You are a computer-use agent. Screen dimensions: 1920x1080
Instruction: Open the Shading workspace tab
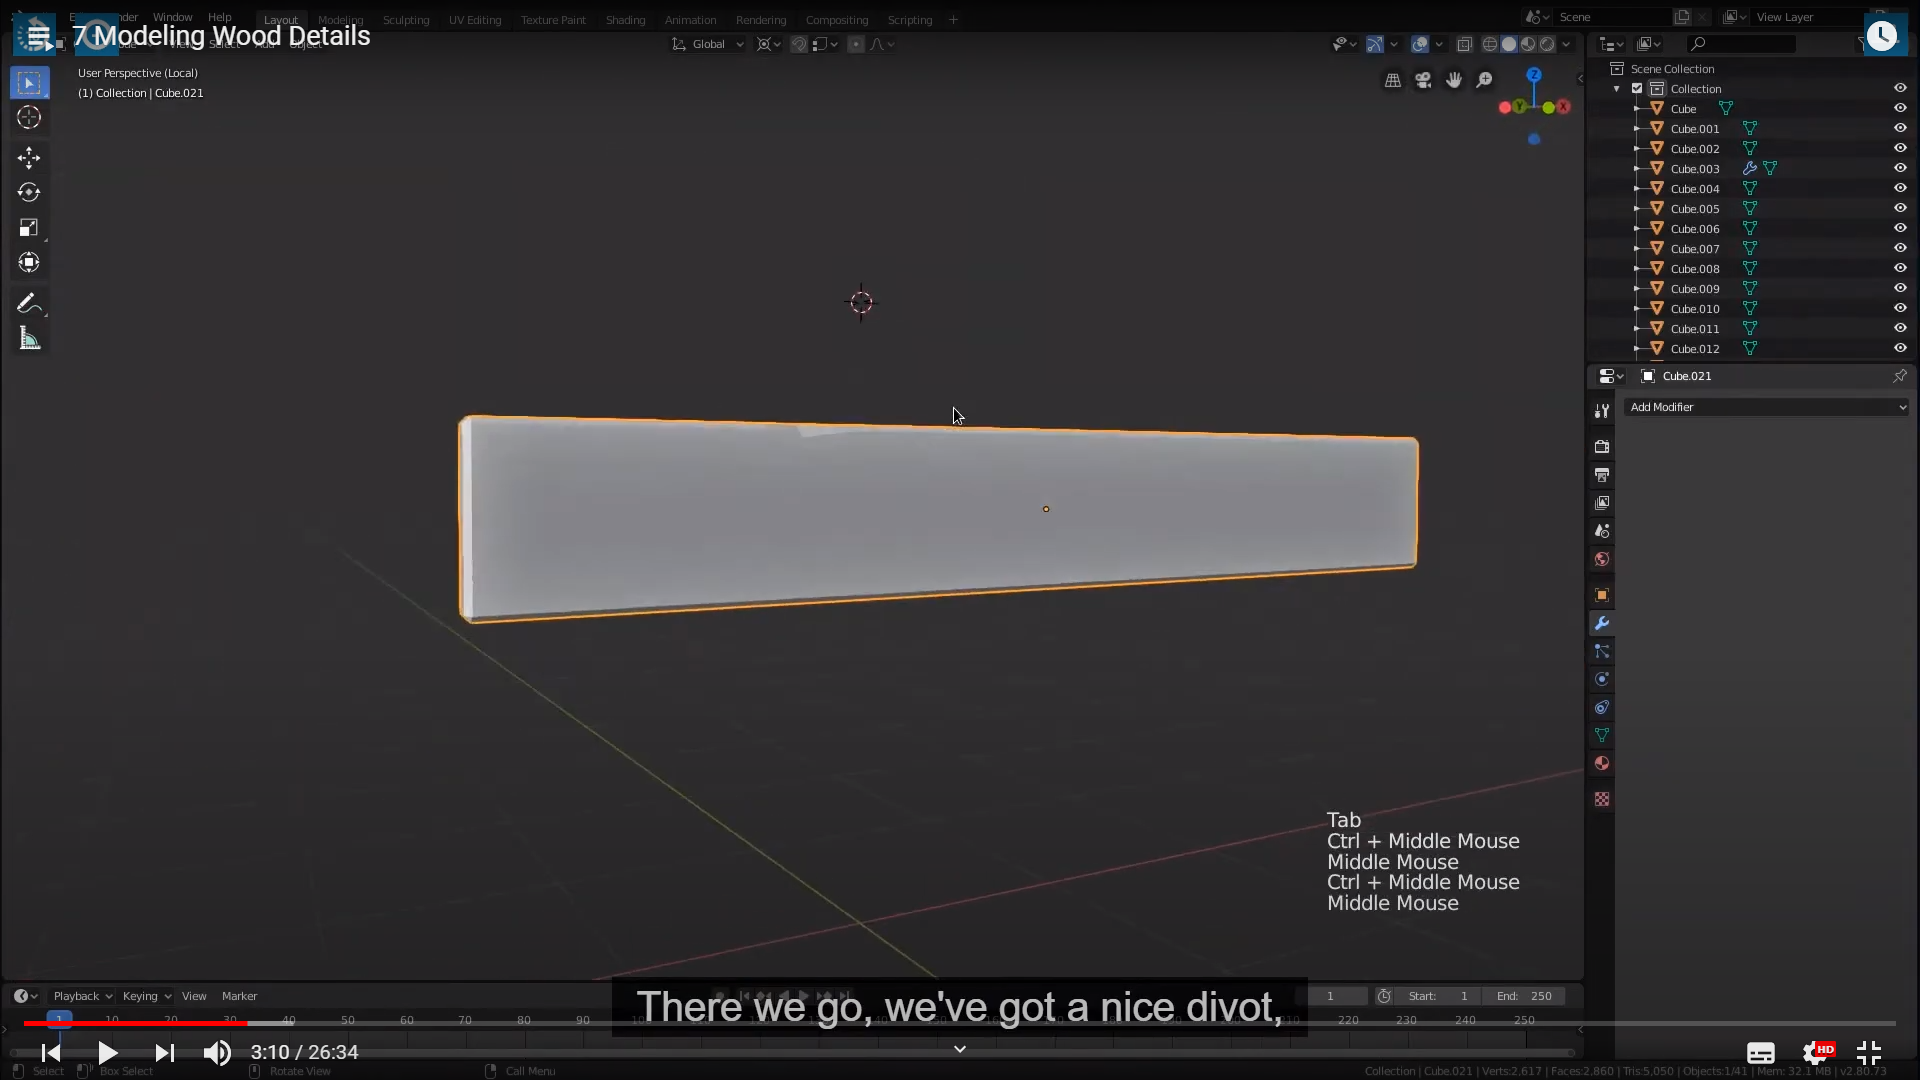(x=625, y=20)
